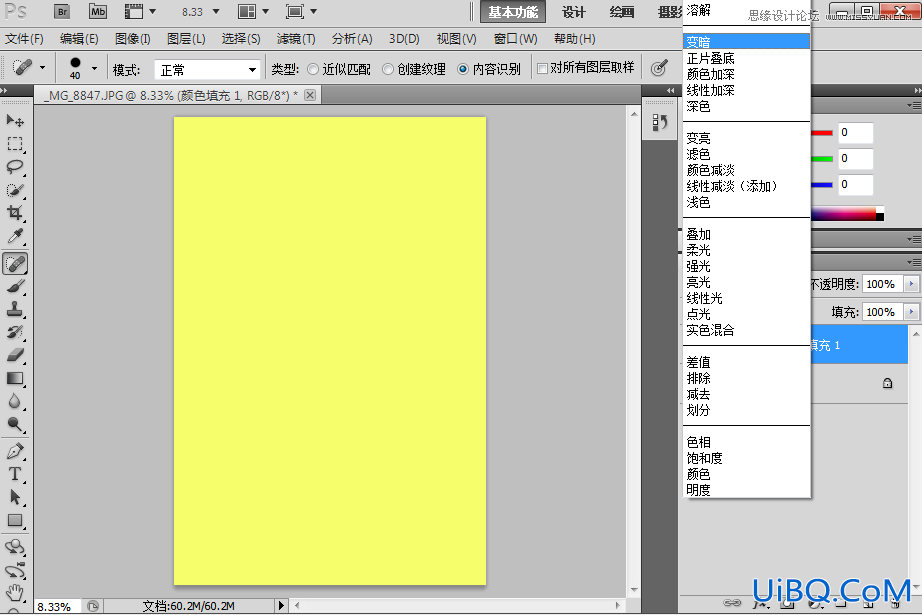Open the brush preset picker arrow

(94, 68)
